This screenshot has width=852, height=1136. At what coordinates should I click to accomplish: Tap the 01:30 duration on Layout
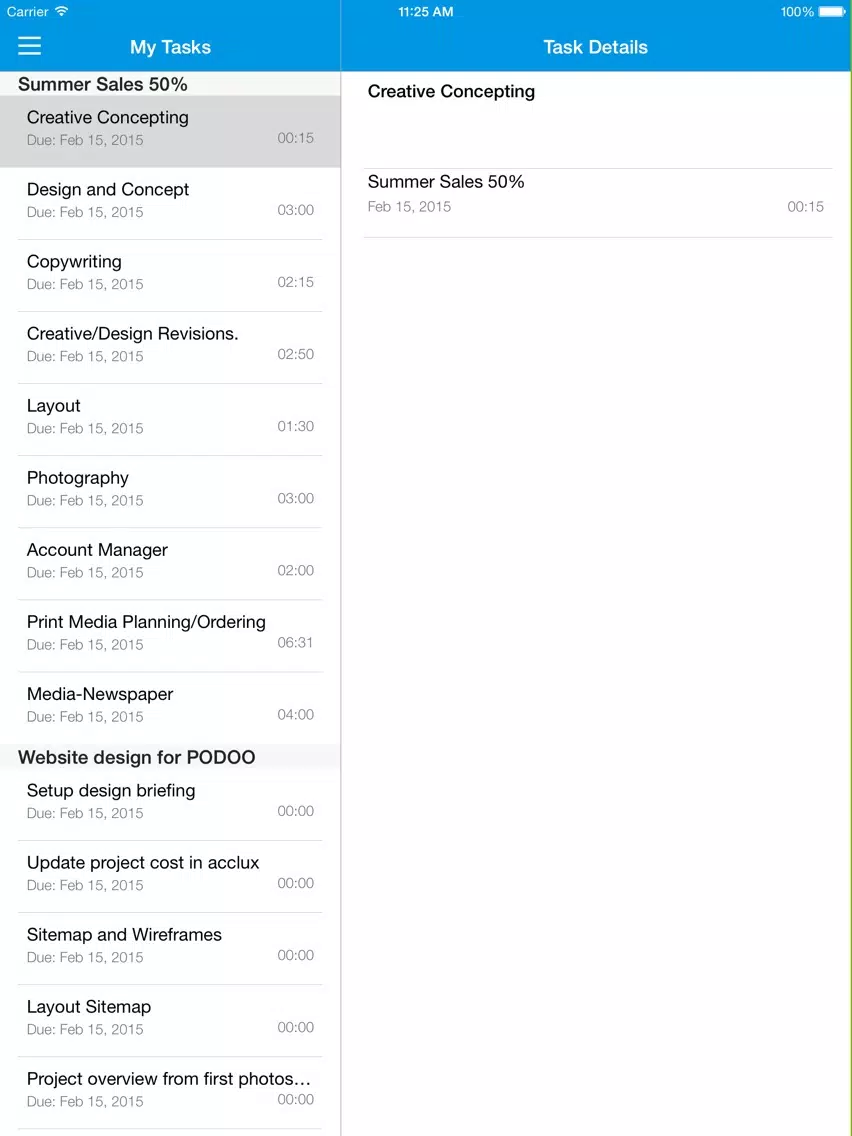(x=296, y=426)
